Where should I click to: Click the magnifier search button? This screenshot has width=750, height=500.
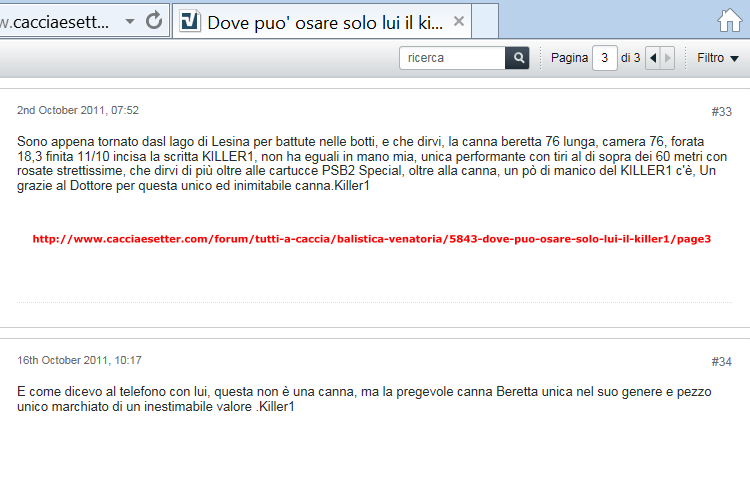(518, 58)
